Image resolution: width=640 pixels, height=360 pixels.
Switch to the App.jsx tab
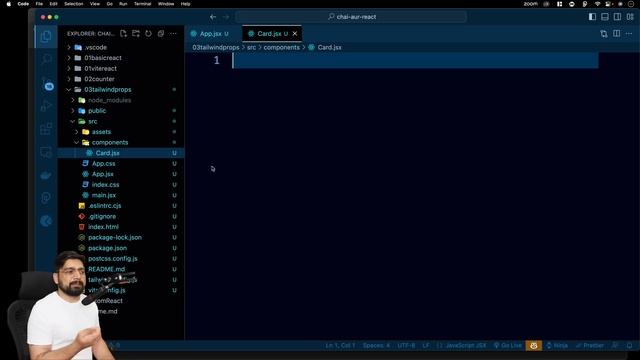tap(210, 33)
